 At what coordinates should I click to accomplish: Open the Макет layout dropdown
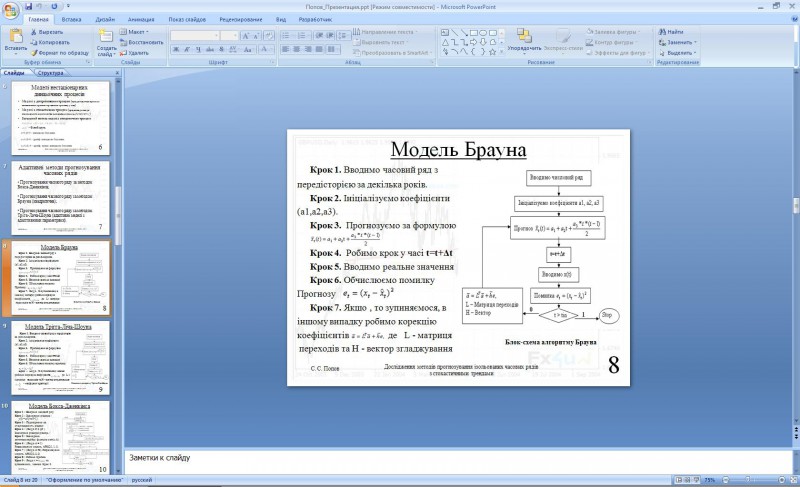click(135, 32)
